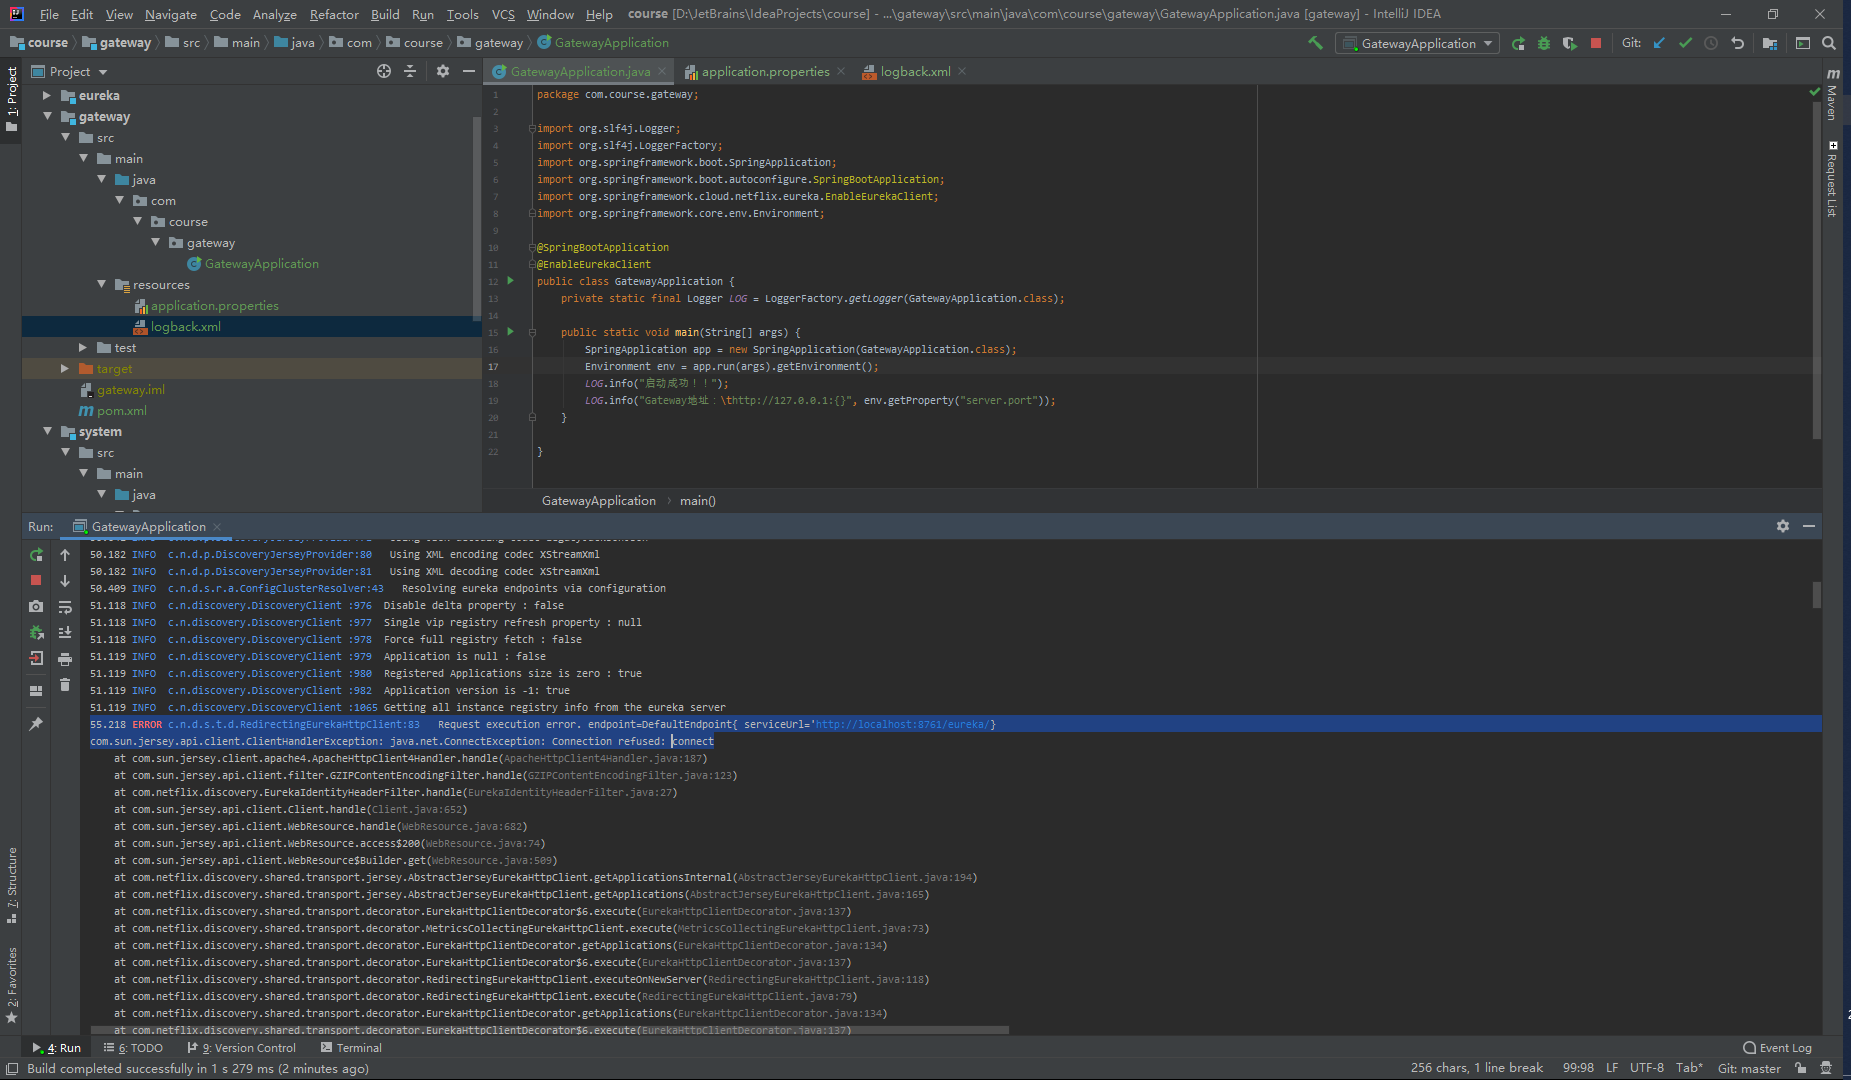Toggle scroll to end in the console
Viewport: 1851px width, 1080px height.
point(65,632)
